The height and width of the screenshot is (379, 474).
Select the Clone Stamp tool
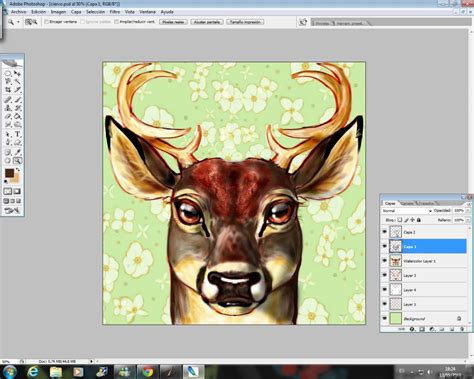pos(8,108)
